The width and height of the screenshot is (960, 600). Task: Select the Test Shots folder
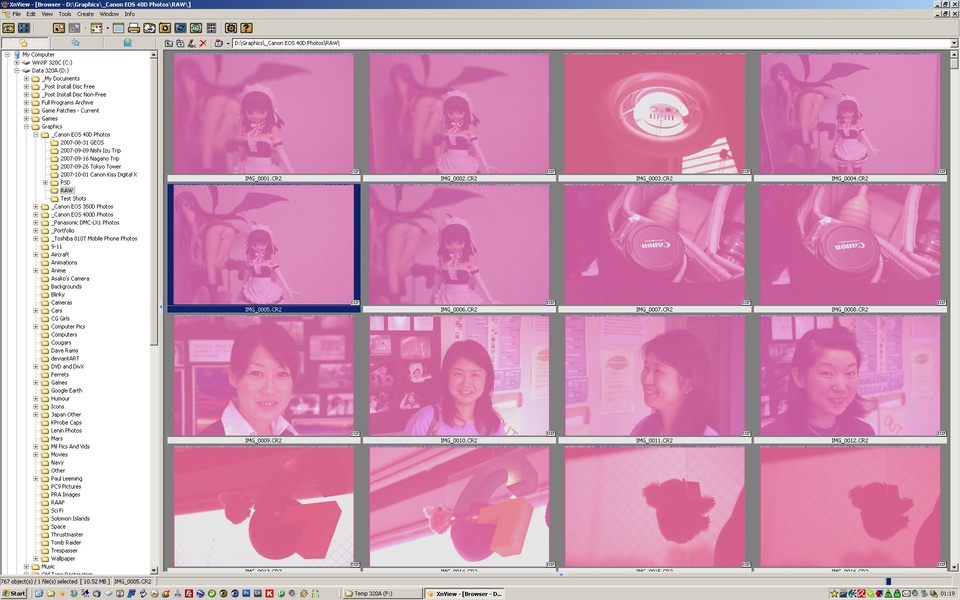point(73,198)
